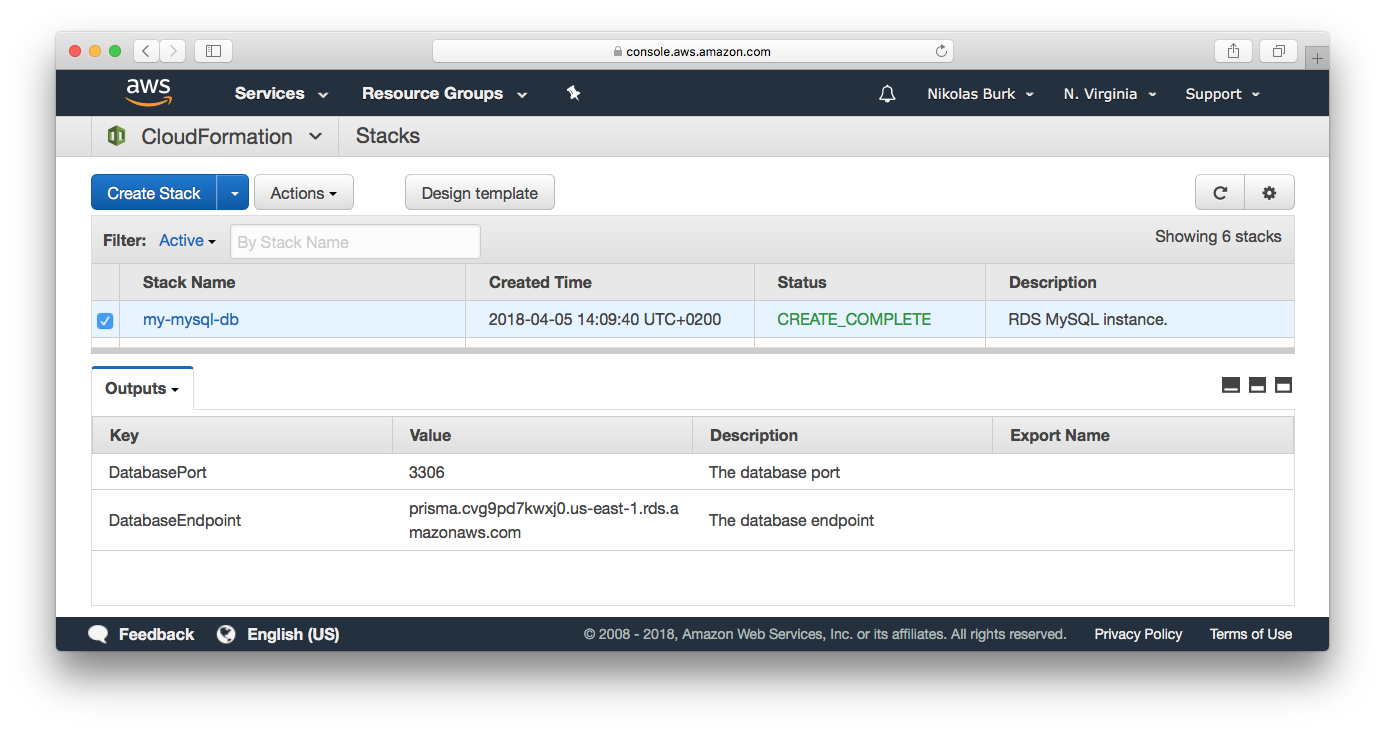Click the pin shortcut icon in the navbar
1385x731 pixels.
coord(573,93)
